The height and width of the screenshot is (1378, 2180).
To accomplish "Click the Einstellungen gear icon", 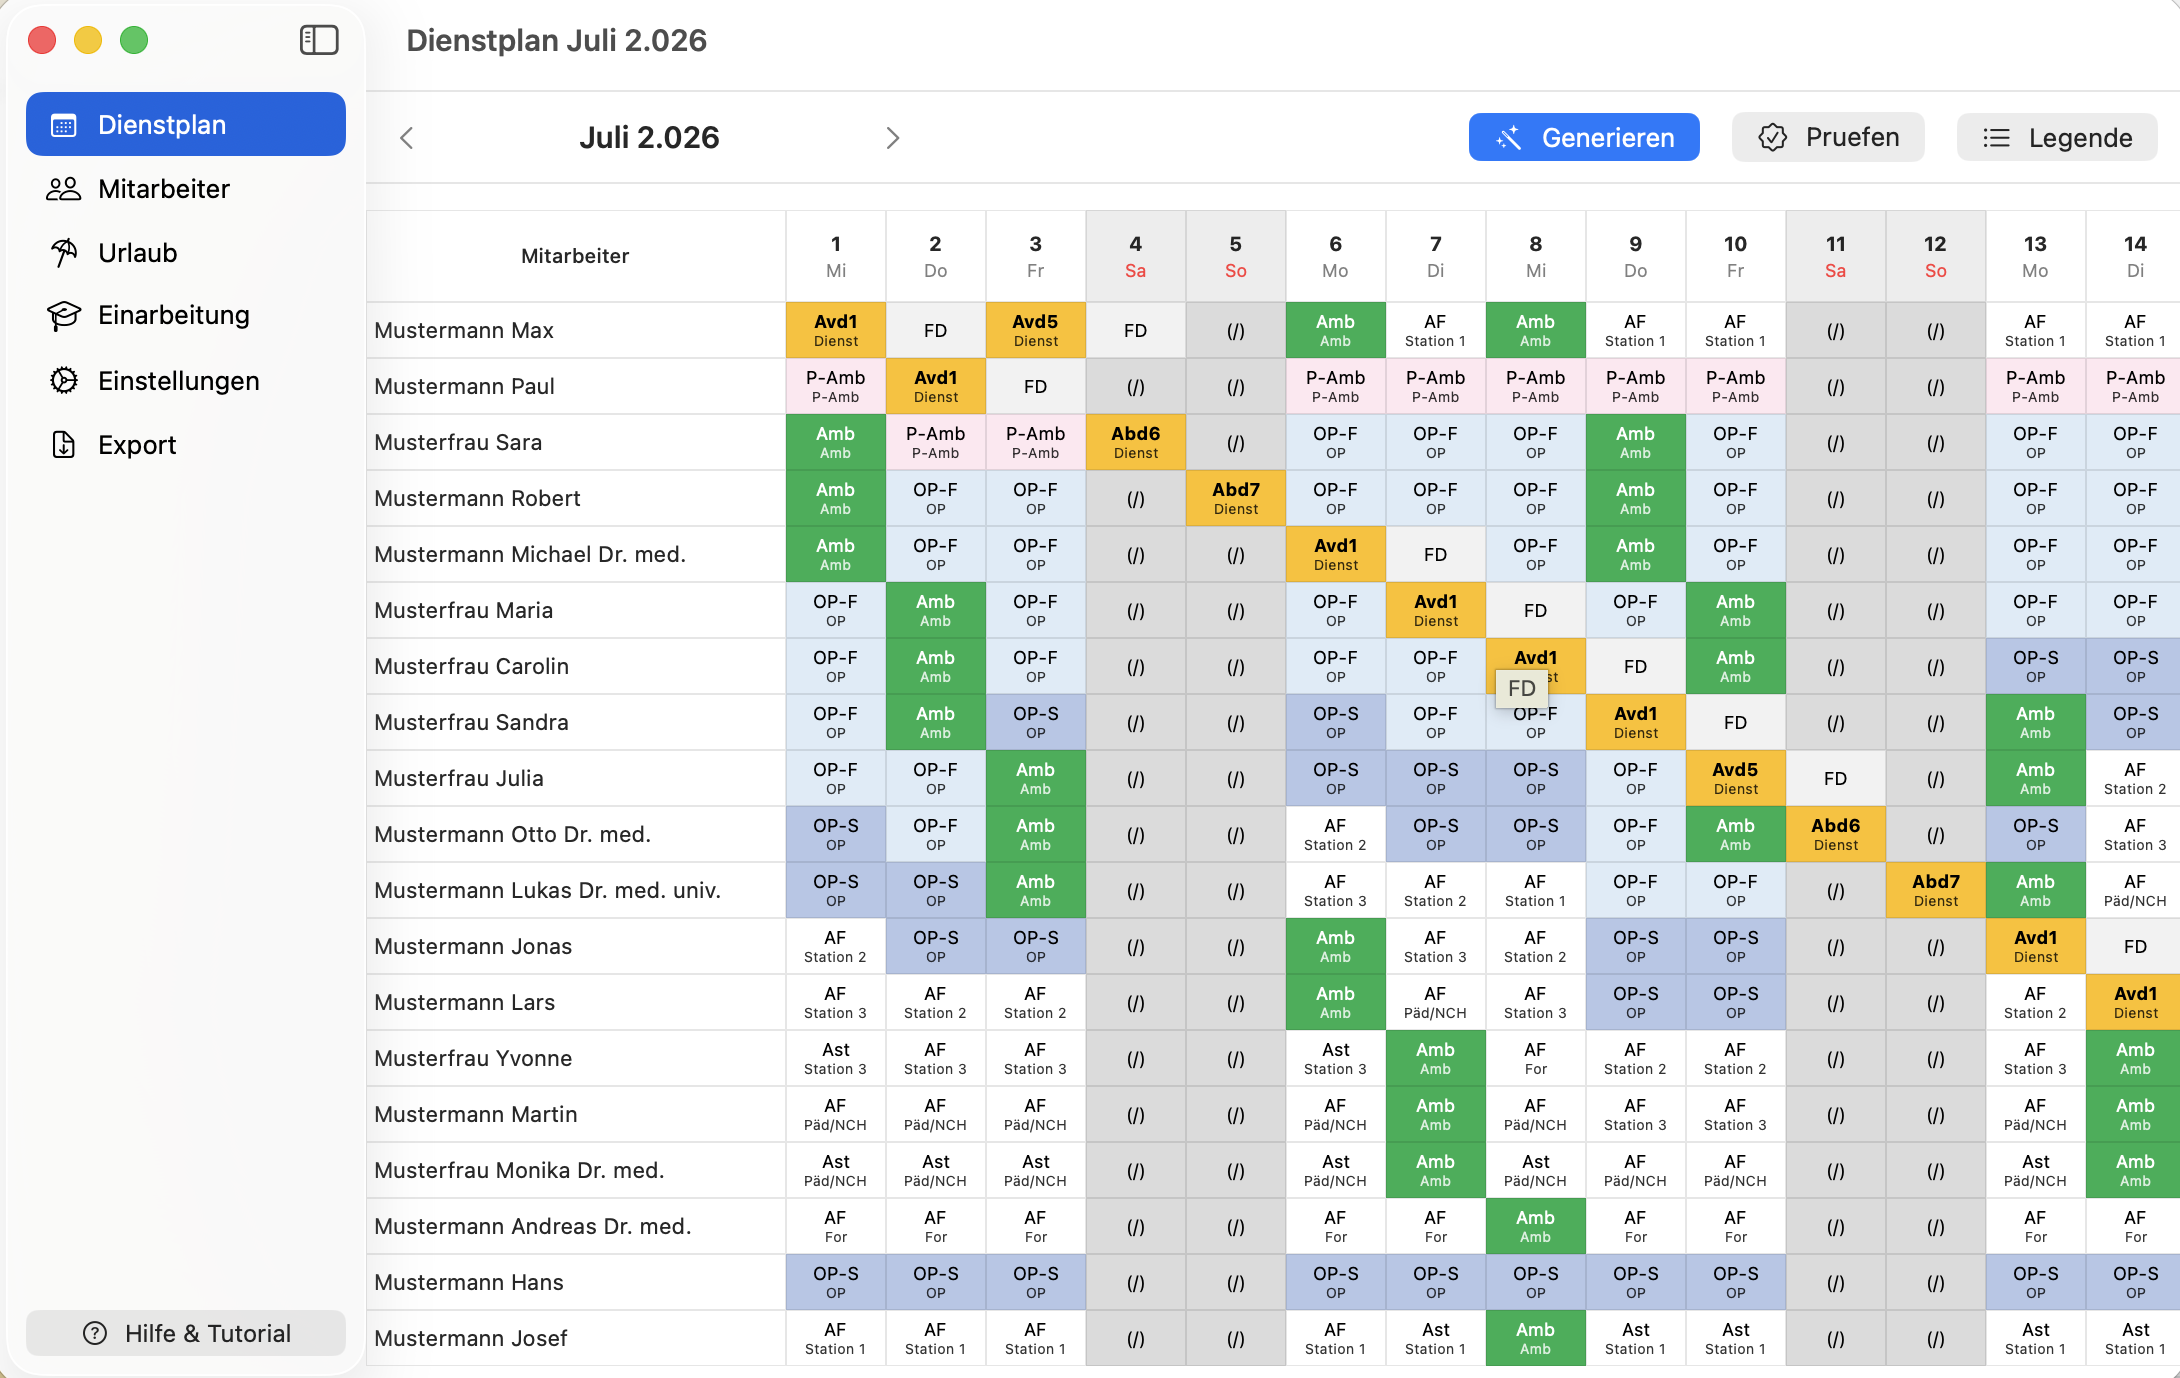I will [64, 381].
